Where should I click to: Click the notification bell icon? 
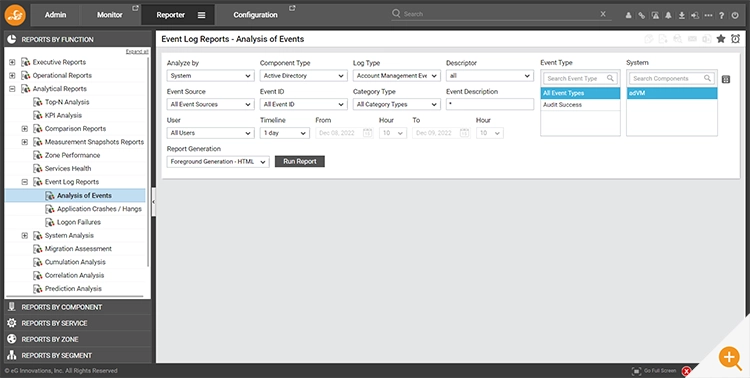668,15
